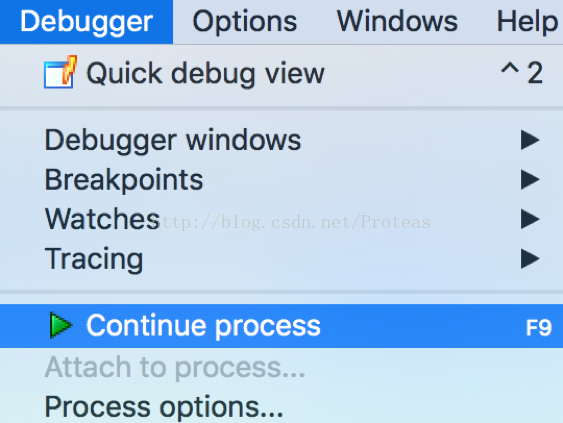The image size is (563, 423).
Task: Choose the Debugger windows entry label
Action: coord(173,140)
